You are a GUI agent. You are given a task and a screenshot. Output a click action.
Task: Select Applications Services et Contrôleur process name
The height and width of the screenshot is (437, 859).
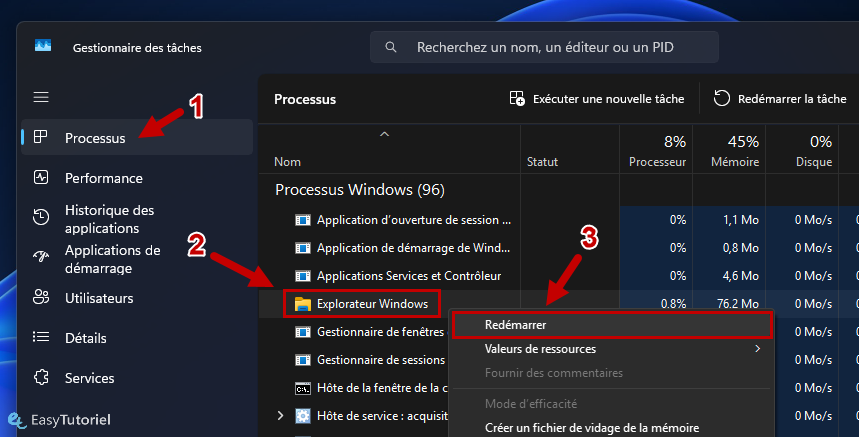(x=409, y=276)
